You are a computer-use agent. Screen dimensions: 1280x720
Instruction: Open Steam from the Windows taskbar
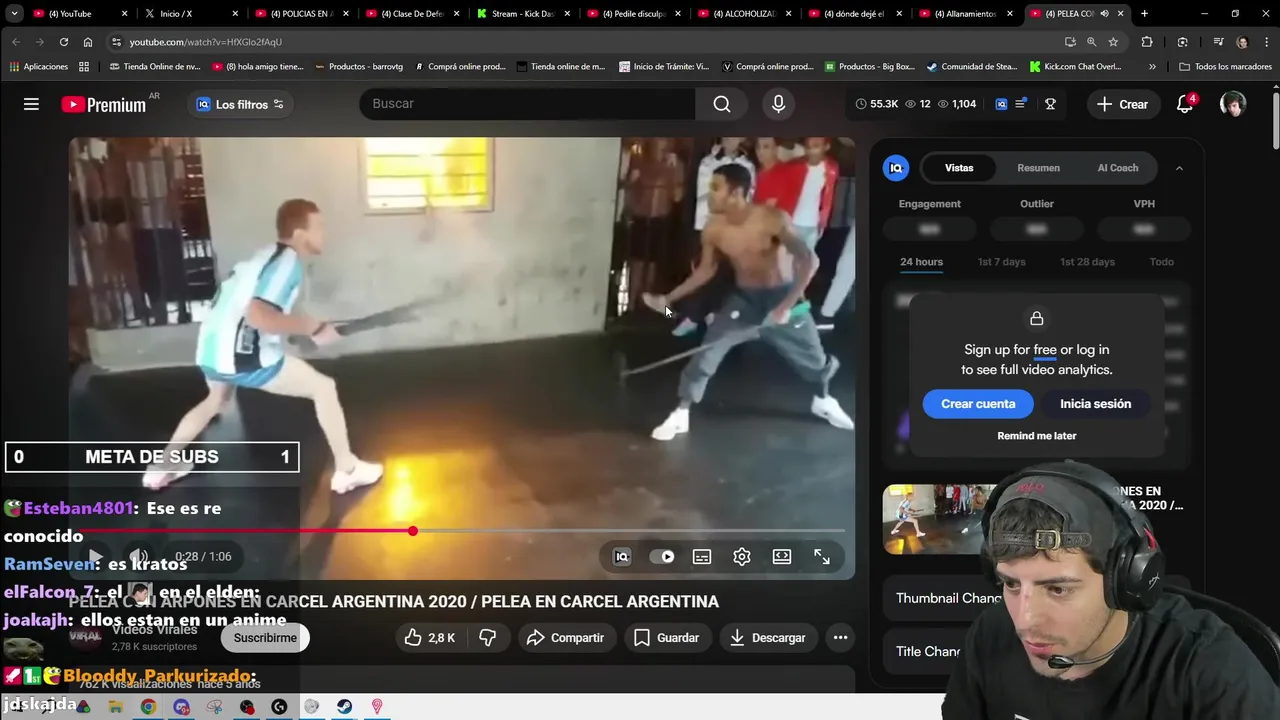coord(344,707)
